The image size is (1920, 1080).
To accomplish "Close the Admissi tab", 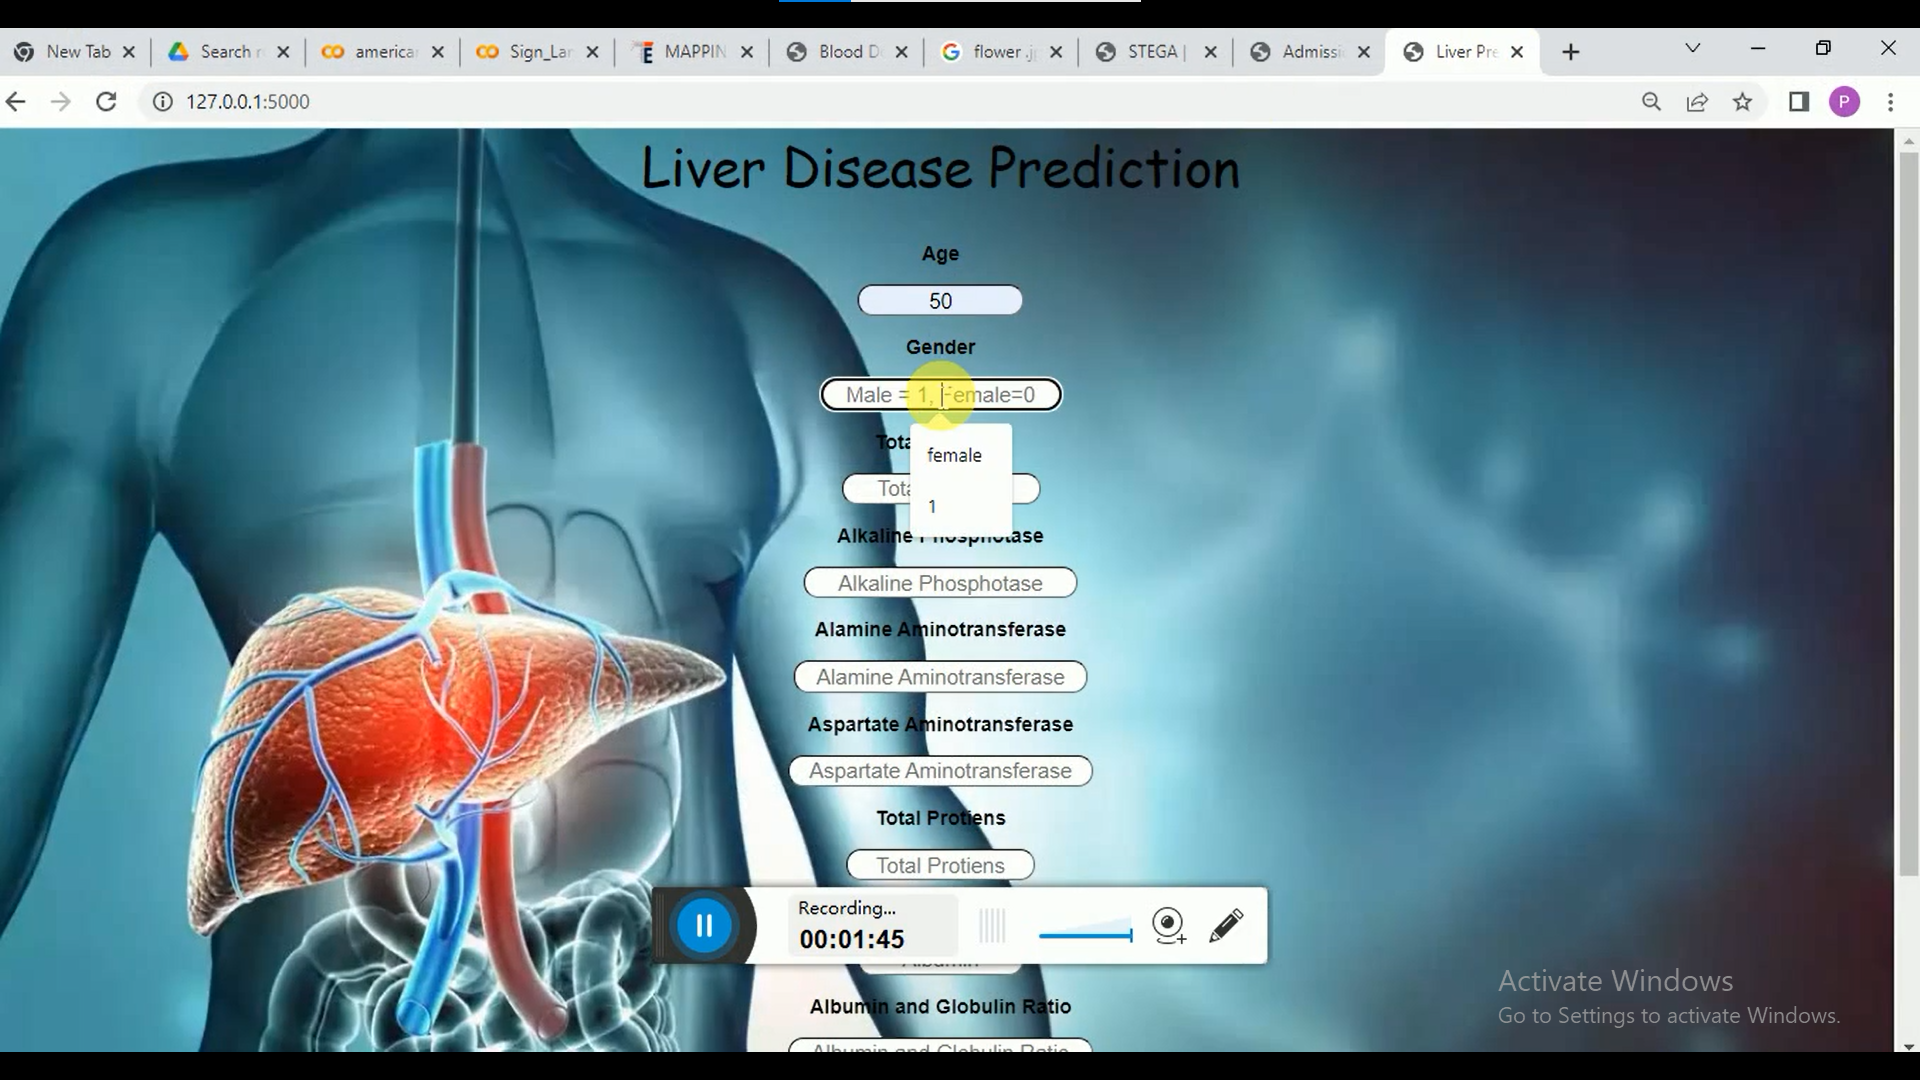I will tap(1363, 52).
